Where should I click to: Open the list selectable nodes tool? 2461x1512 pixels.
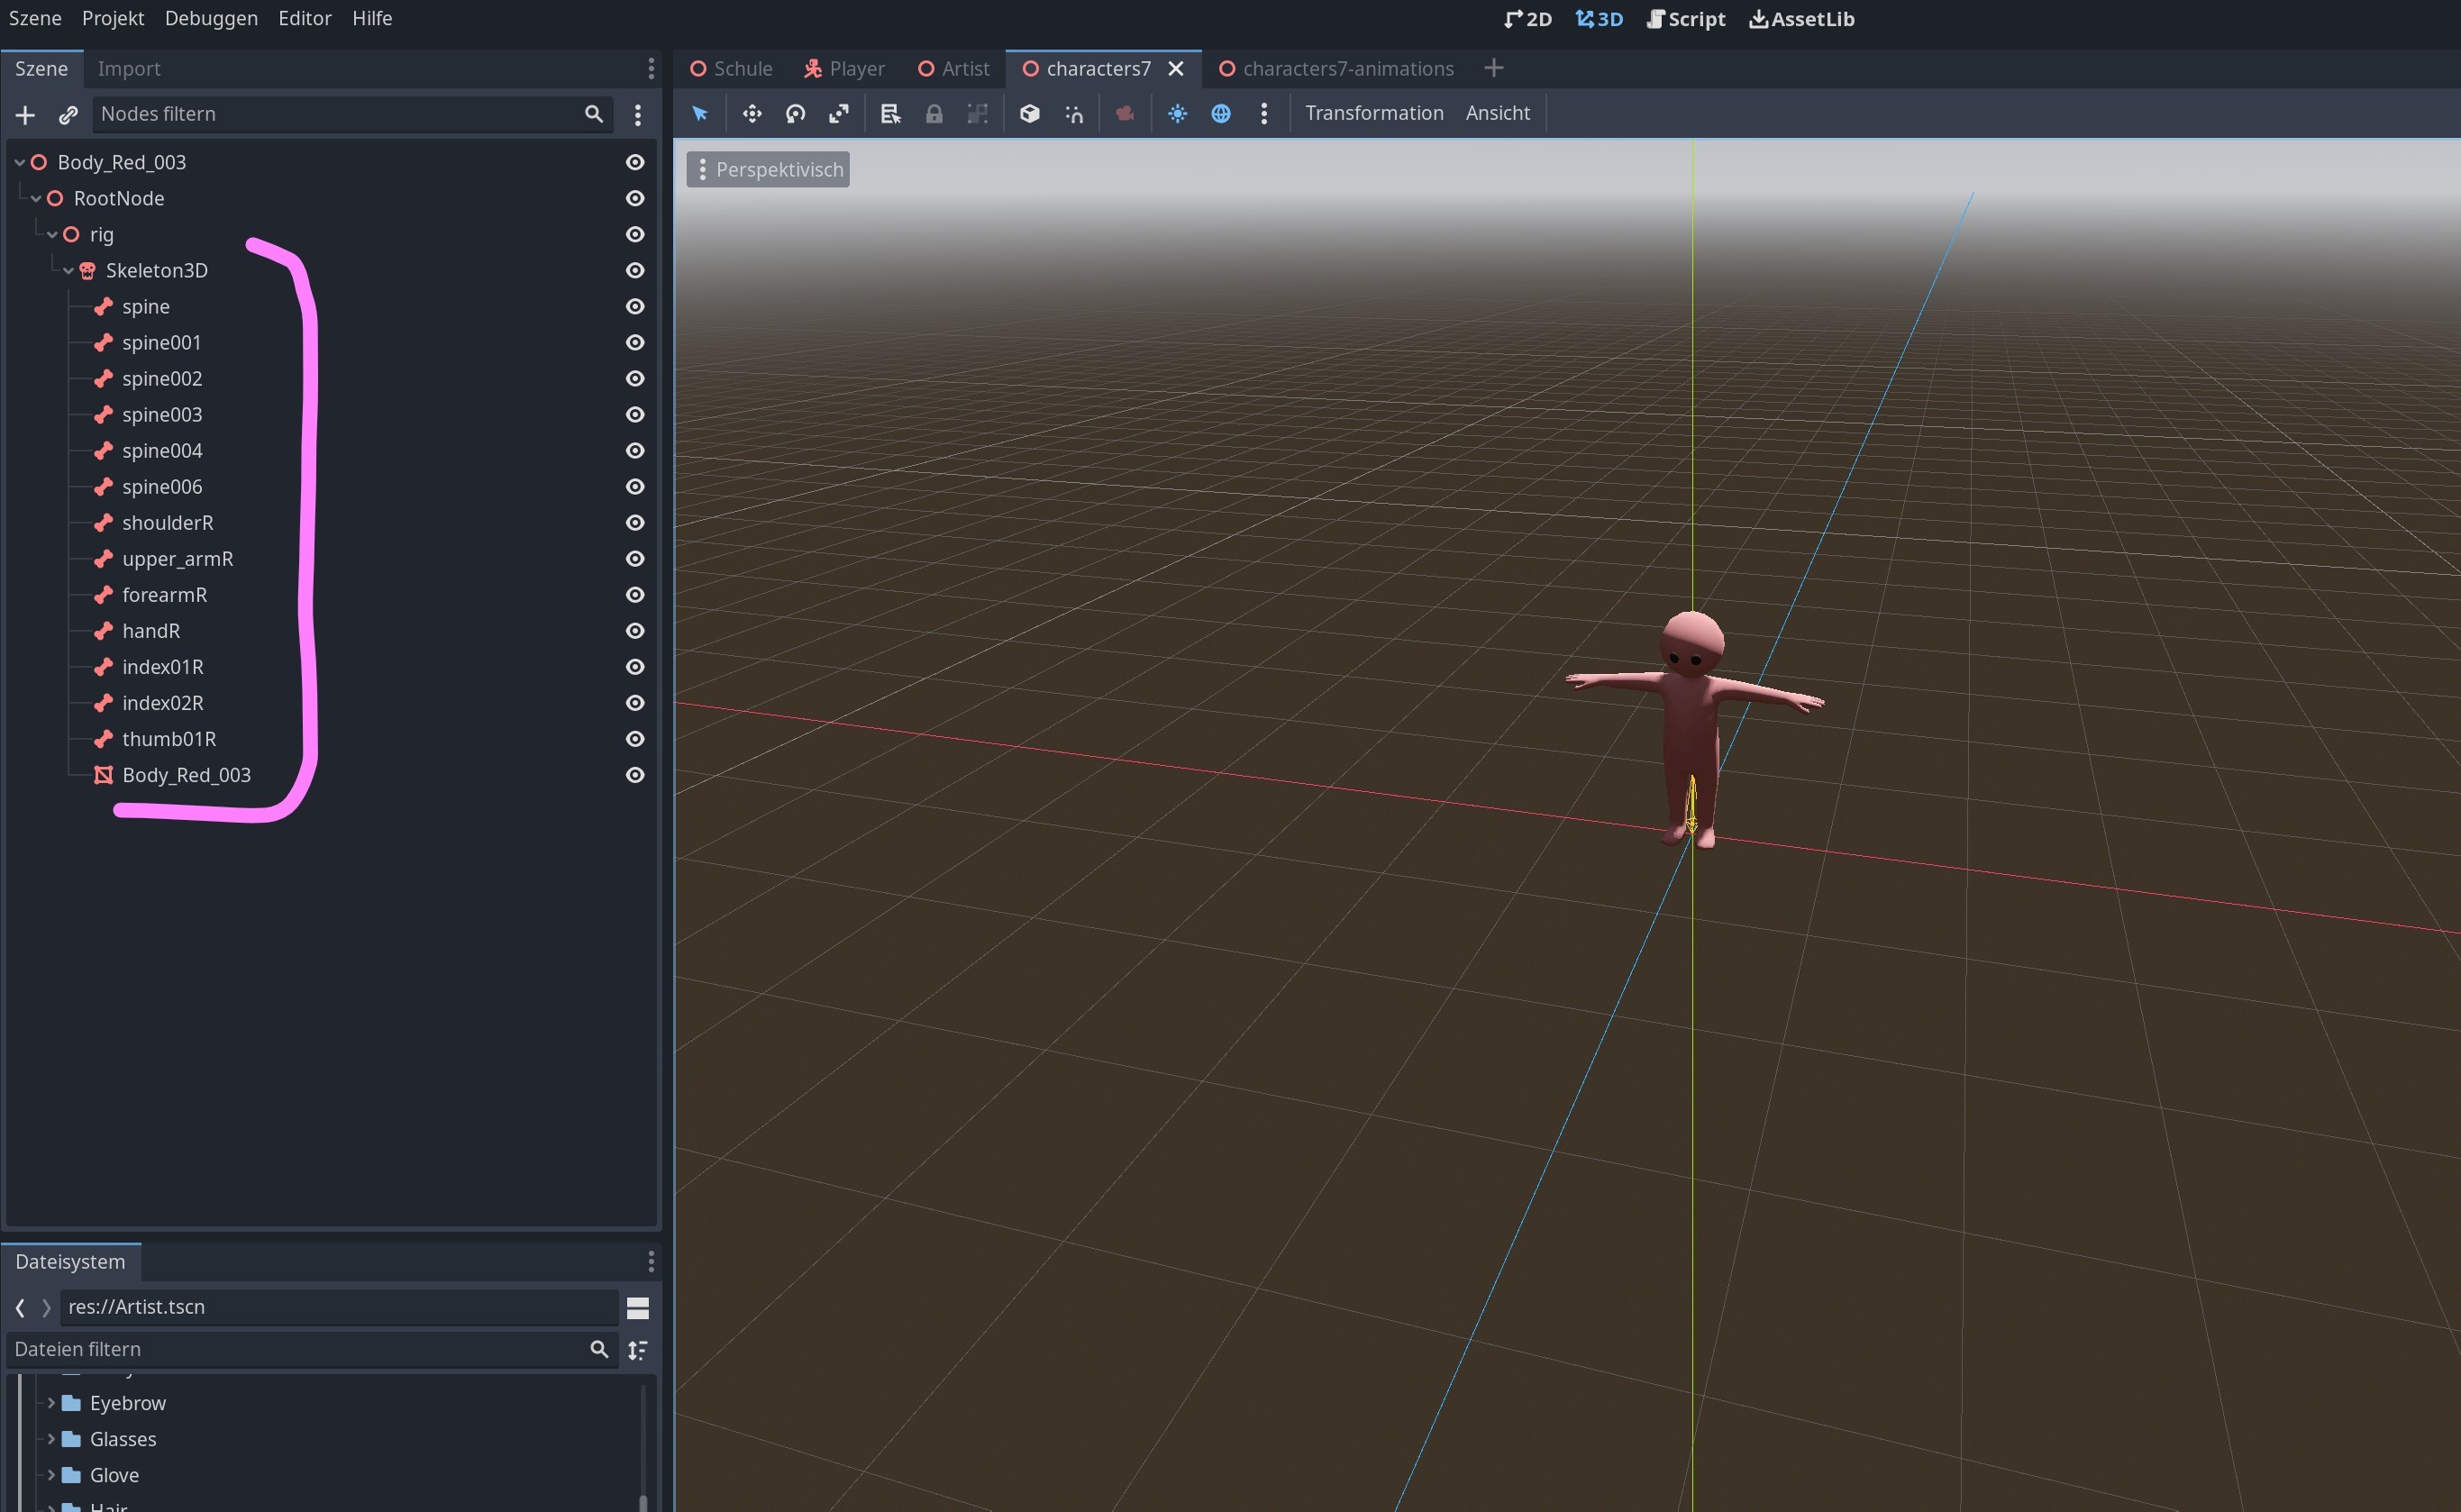pos(890,113)
